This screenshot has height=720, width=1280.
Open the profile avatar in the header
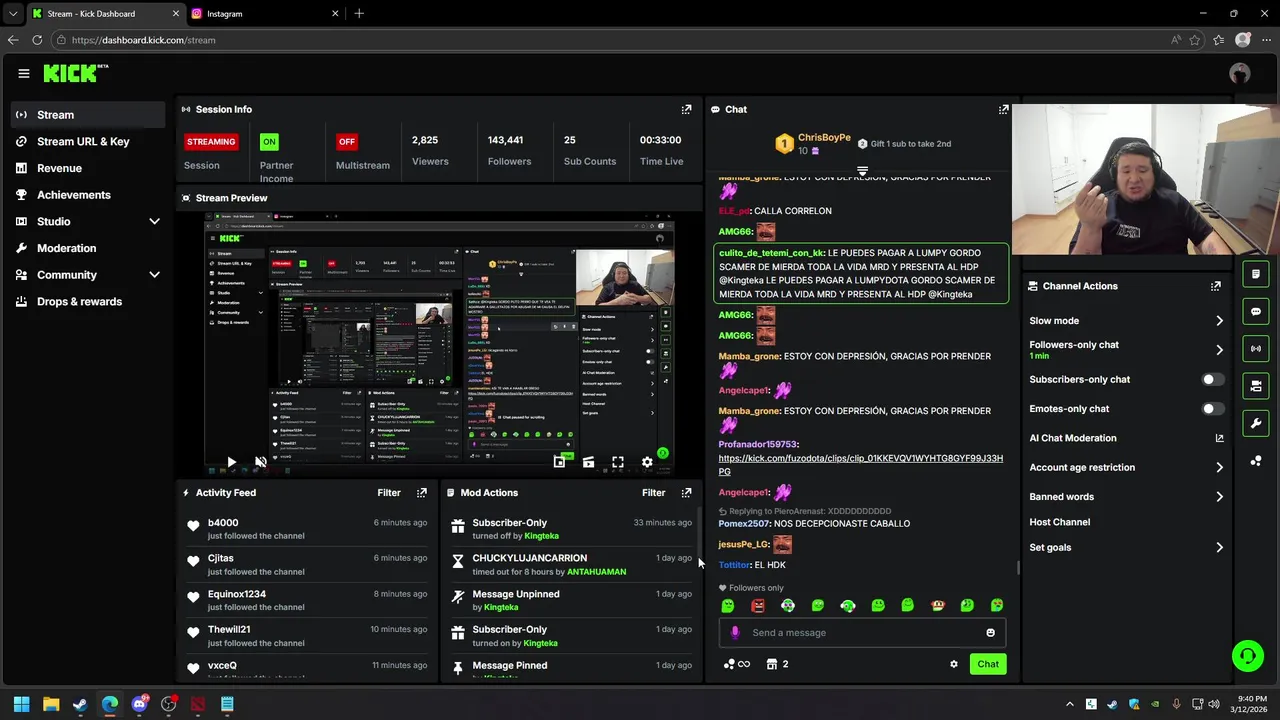click(x=1240, y=73)
